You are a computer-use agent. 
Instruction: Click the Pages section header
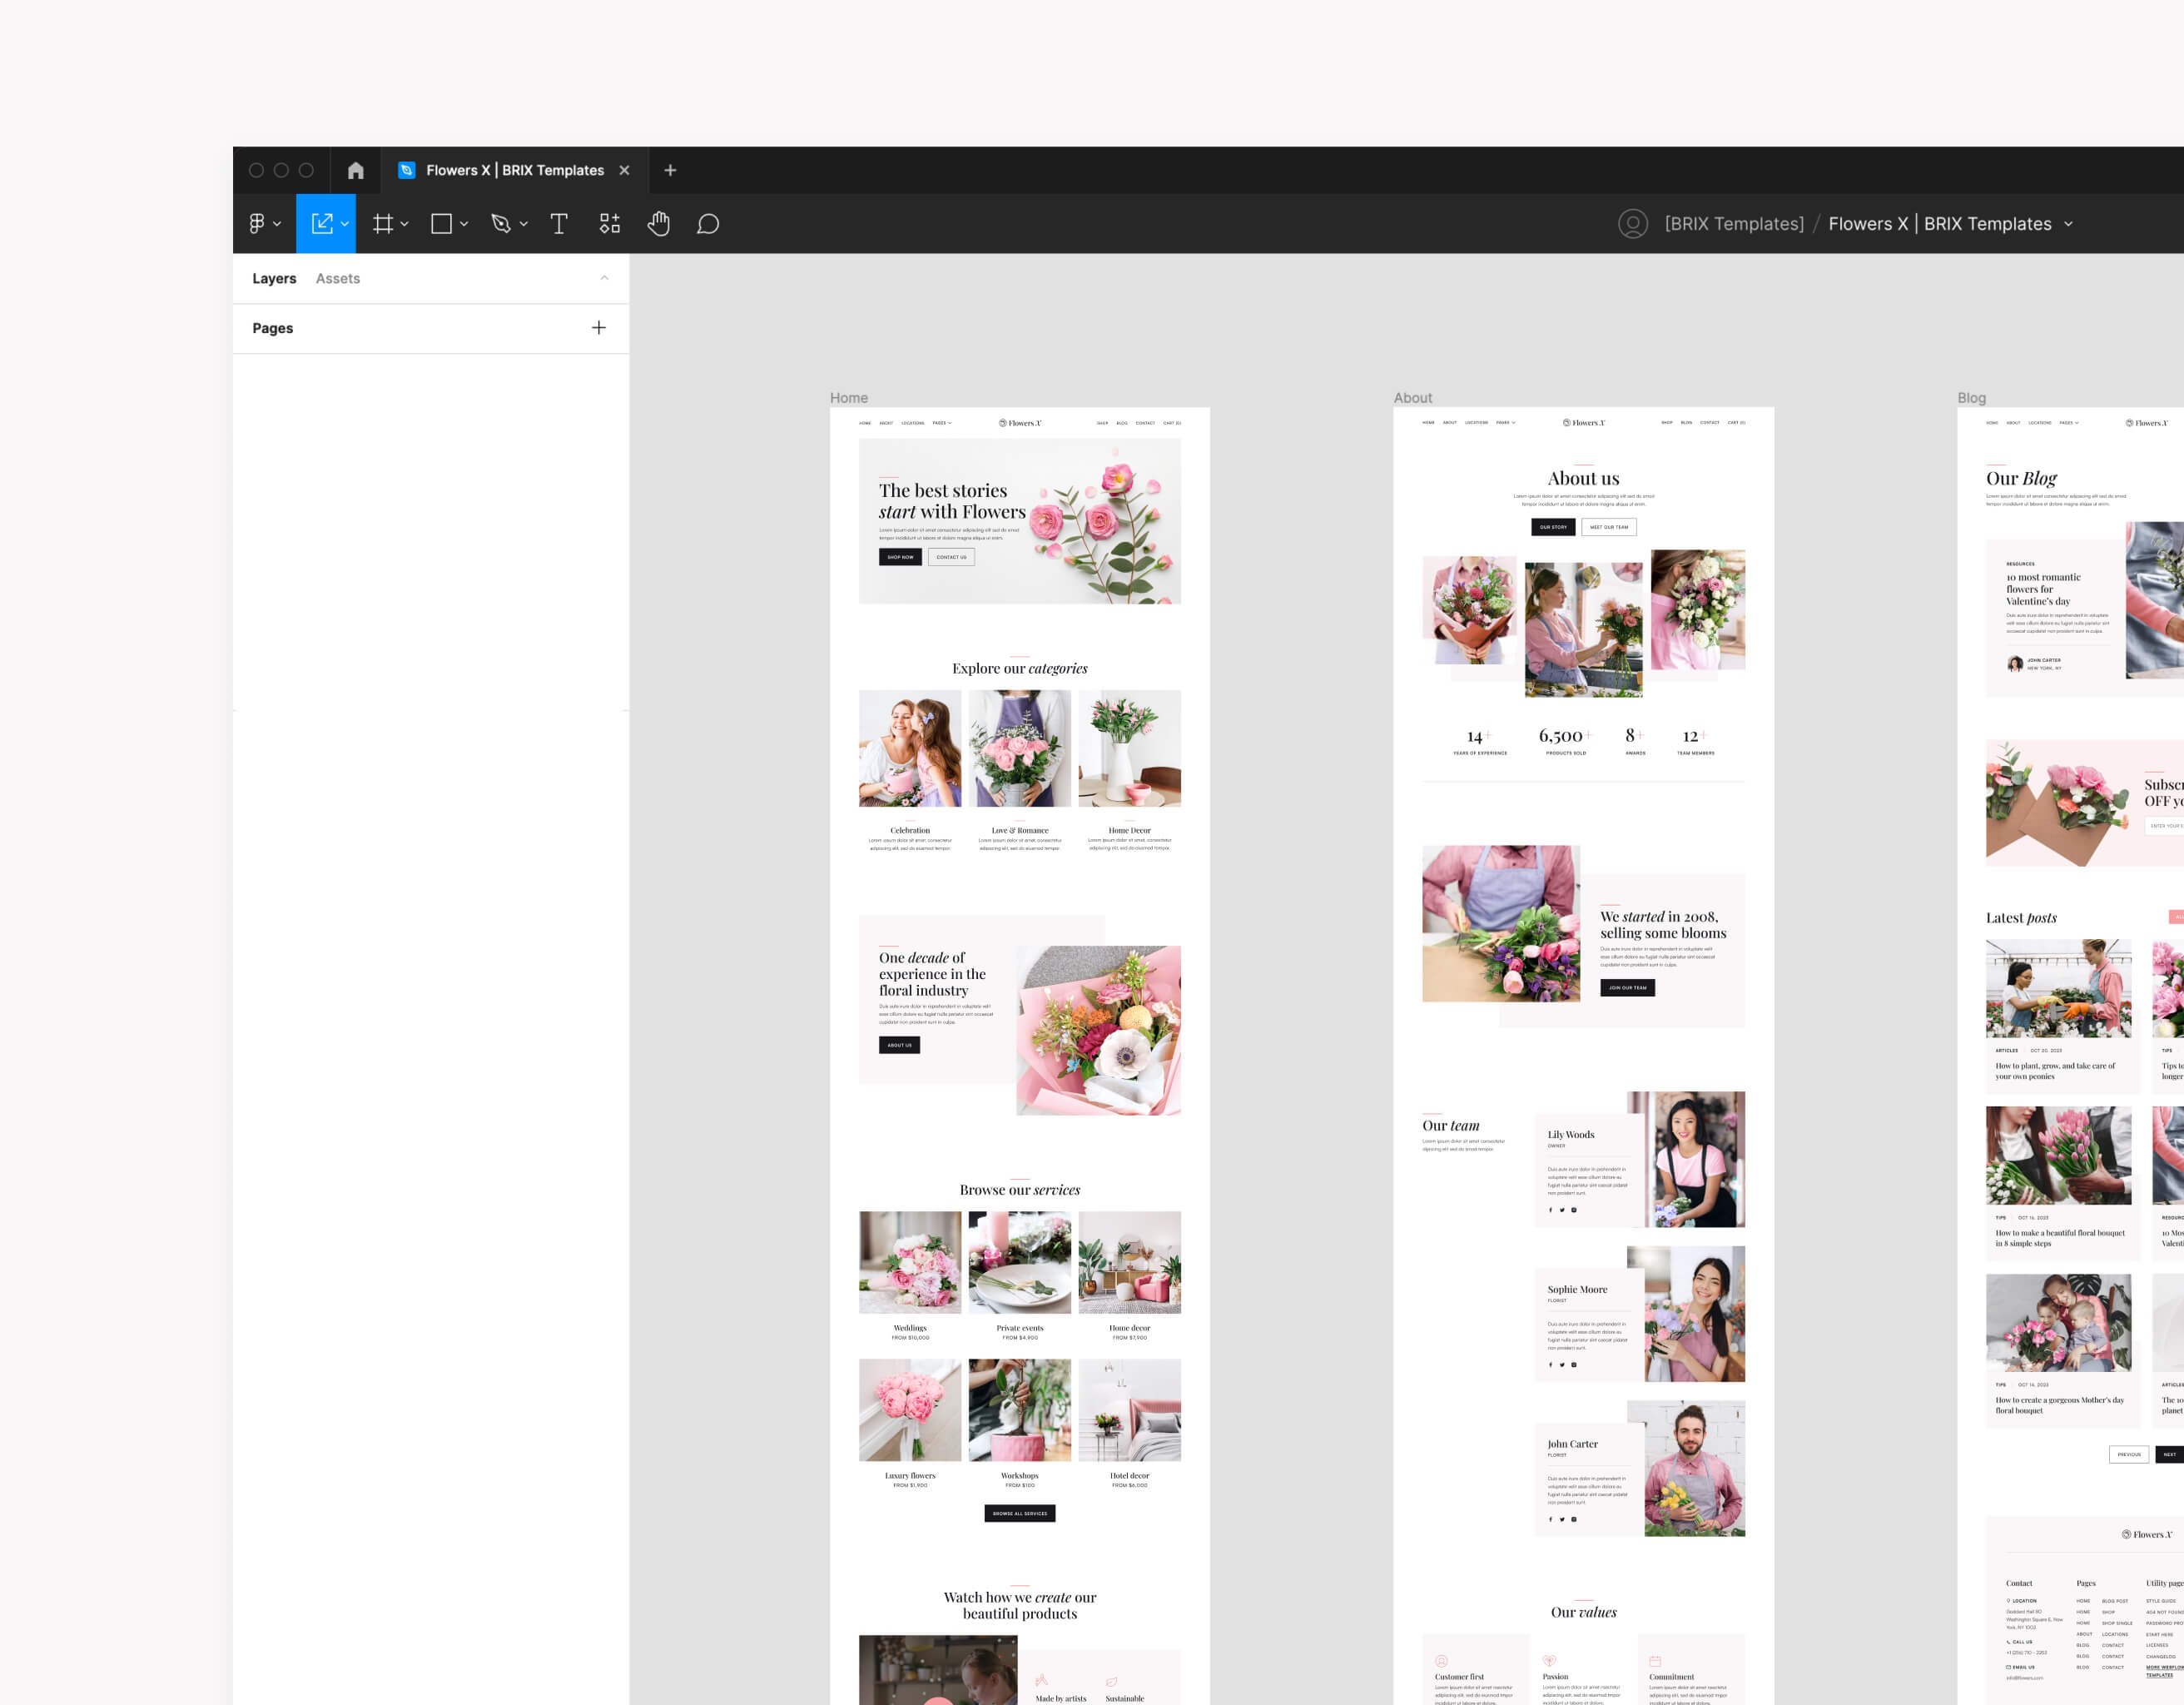tap(273, 328)
